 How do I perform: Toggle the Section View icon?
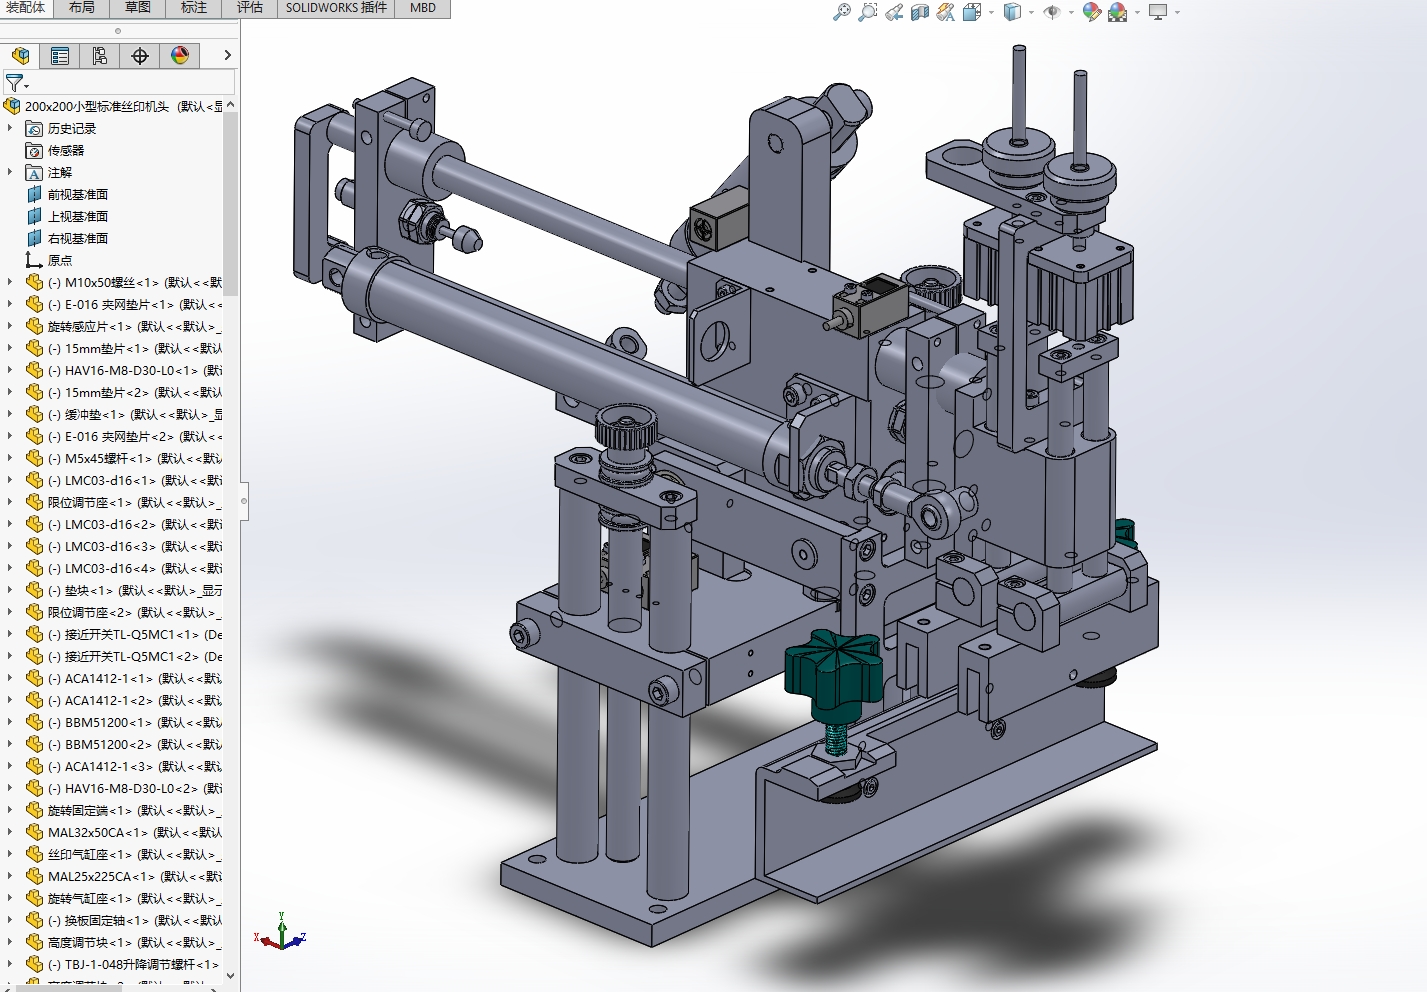920,12
